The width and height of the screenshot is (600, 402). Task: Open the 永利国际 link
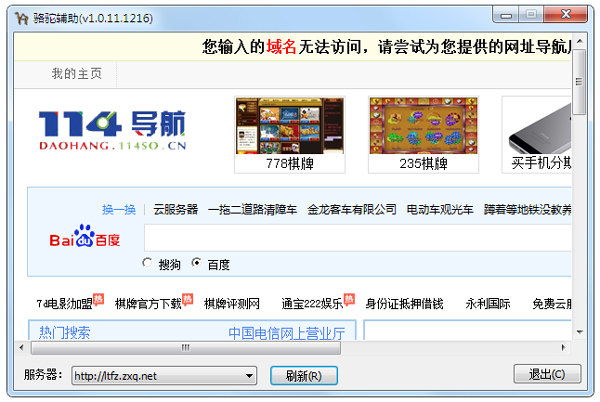[x=488, y=304]
